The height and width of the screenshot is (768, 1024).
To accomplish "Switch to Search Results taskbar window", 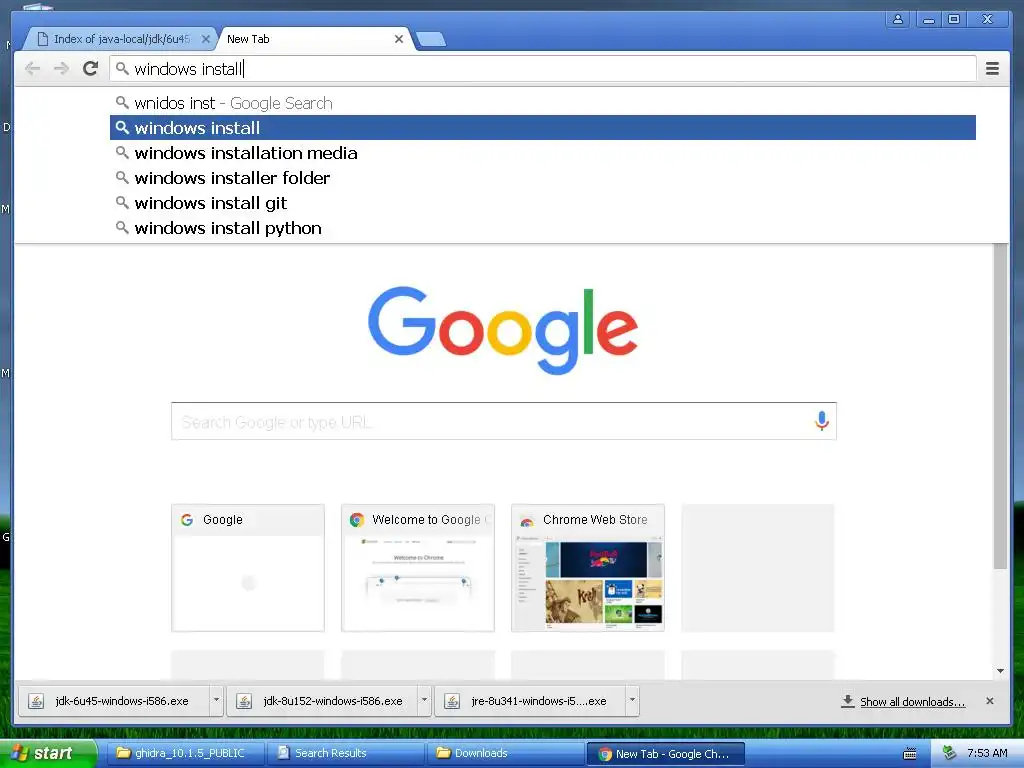I will [x=346, y=753].
